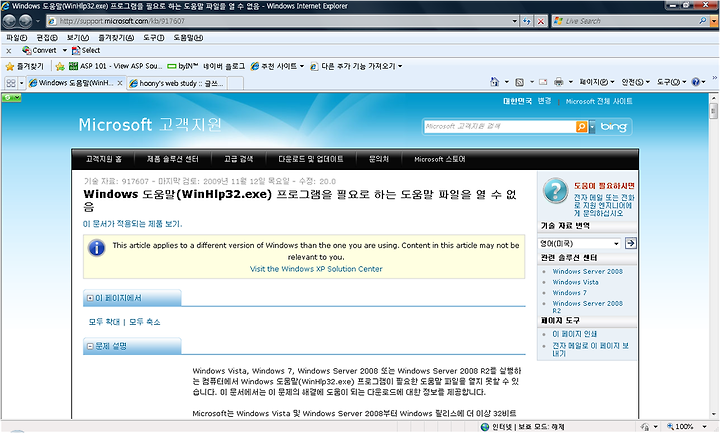
Task: Open the address bar URL history dropdown
Action: click(x=515, y=21)
